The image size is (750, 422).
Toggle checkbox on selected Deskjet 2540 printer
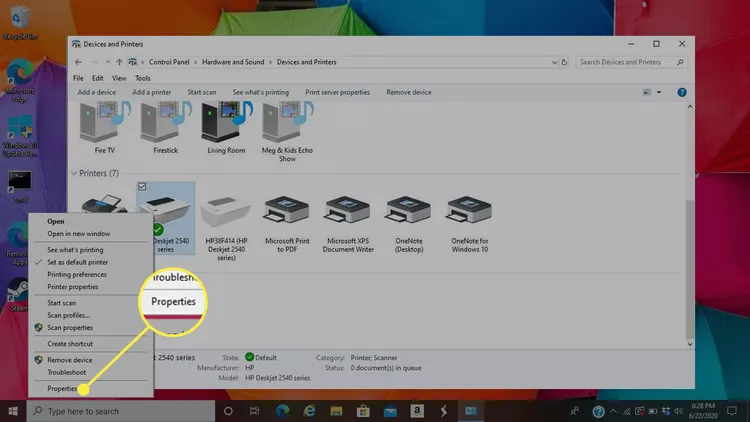(141, 187)
